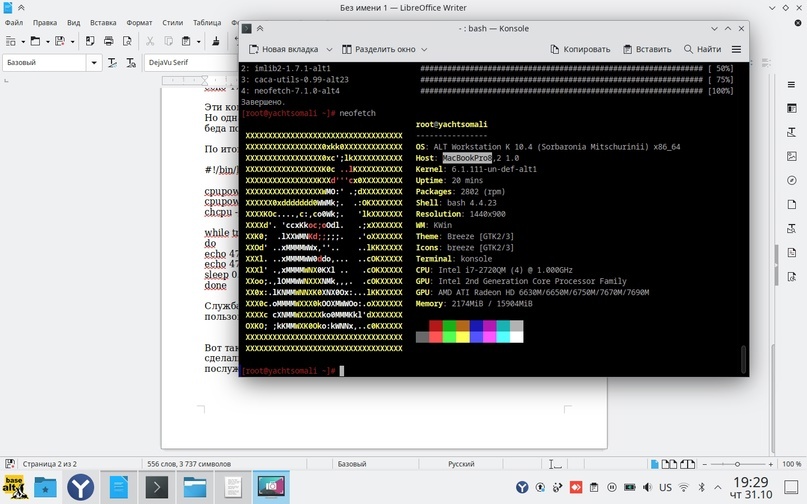Click the New document icon in Writer
Image resolution: width=807 pixels, height=504 pixels.
(x=10, y=41)
